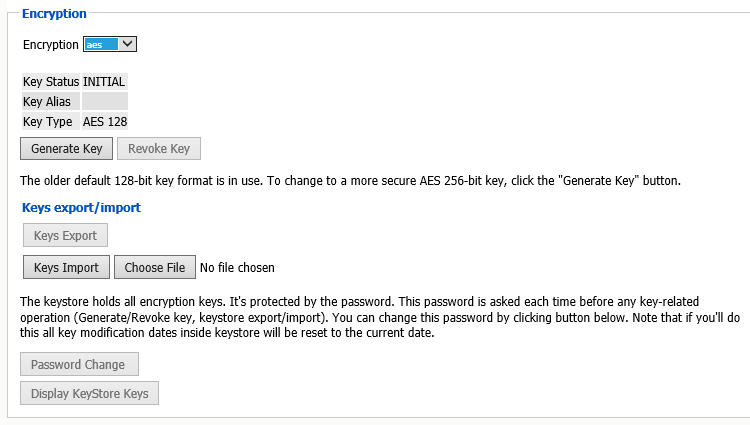This screenshot has height=425, width=750.
Task: Open the Choose File picker
Action: (155, 268)
